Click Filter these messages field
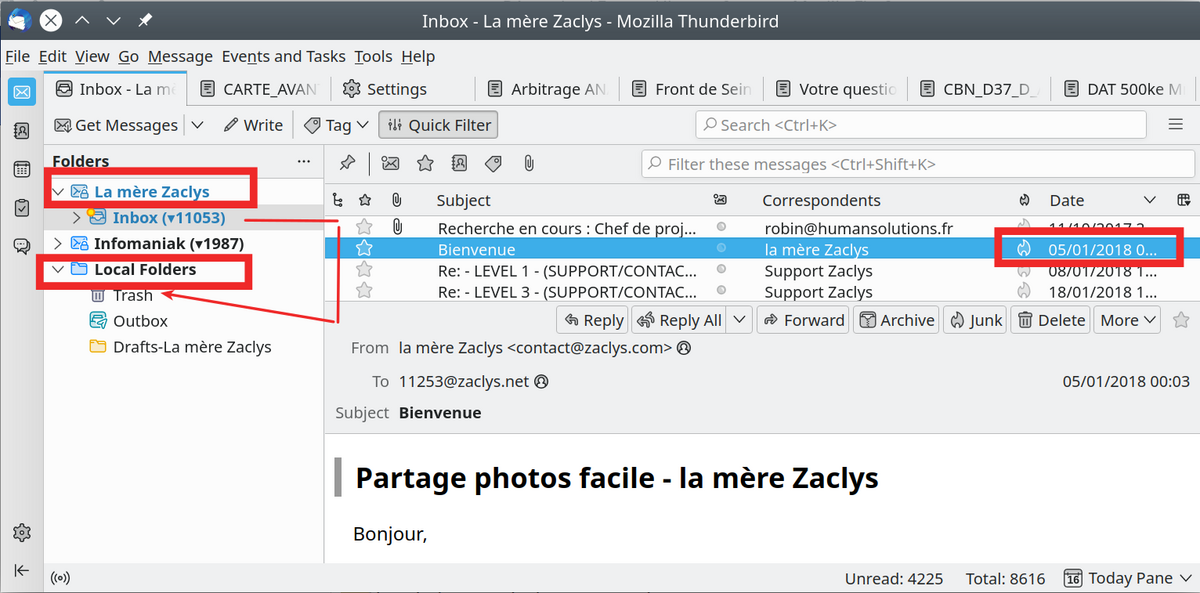 pyautogui.click(x=918, y=164)
